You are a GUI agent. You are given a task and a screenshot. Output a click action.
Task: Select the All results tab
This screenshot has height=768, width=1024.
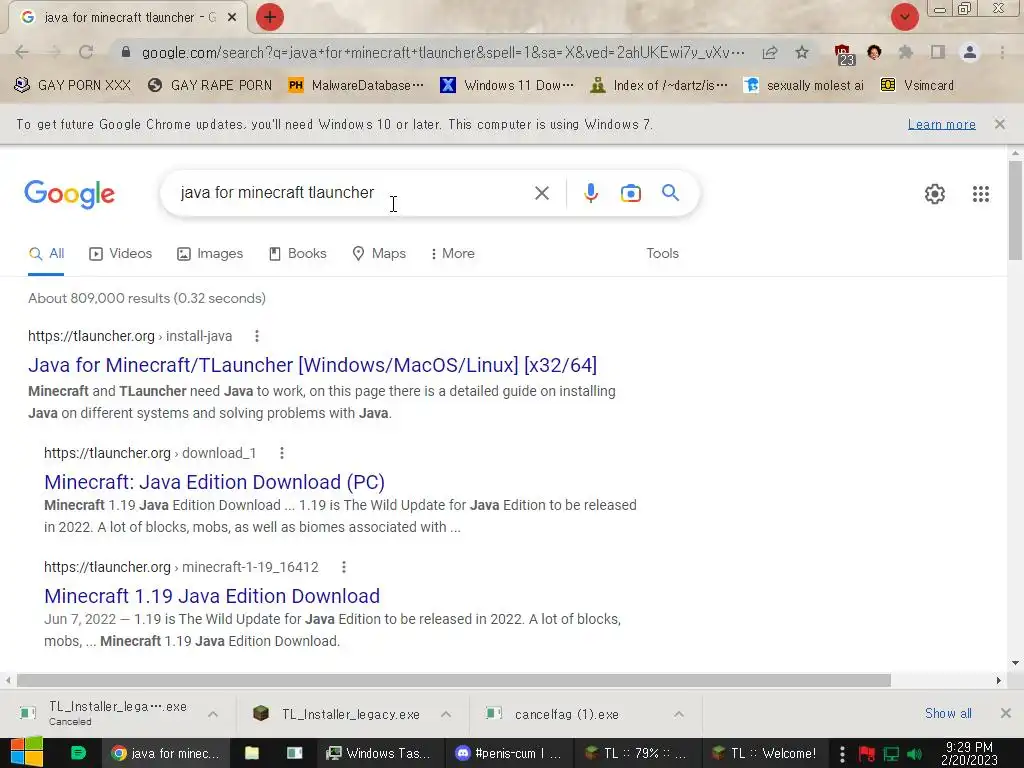(46, 253)
